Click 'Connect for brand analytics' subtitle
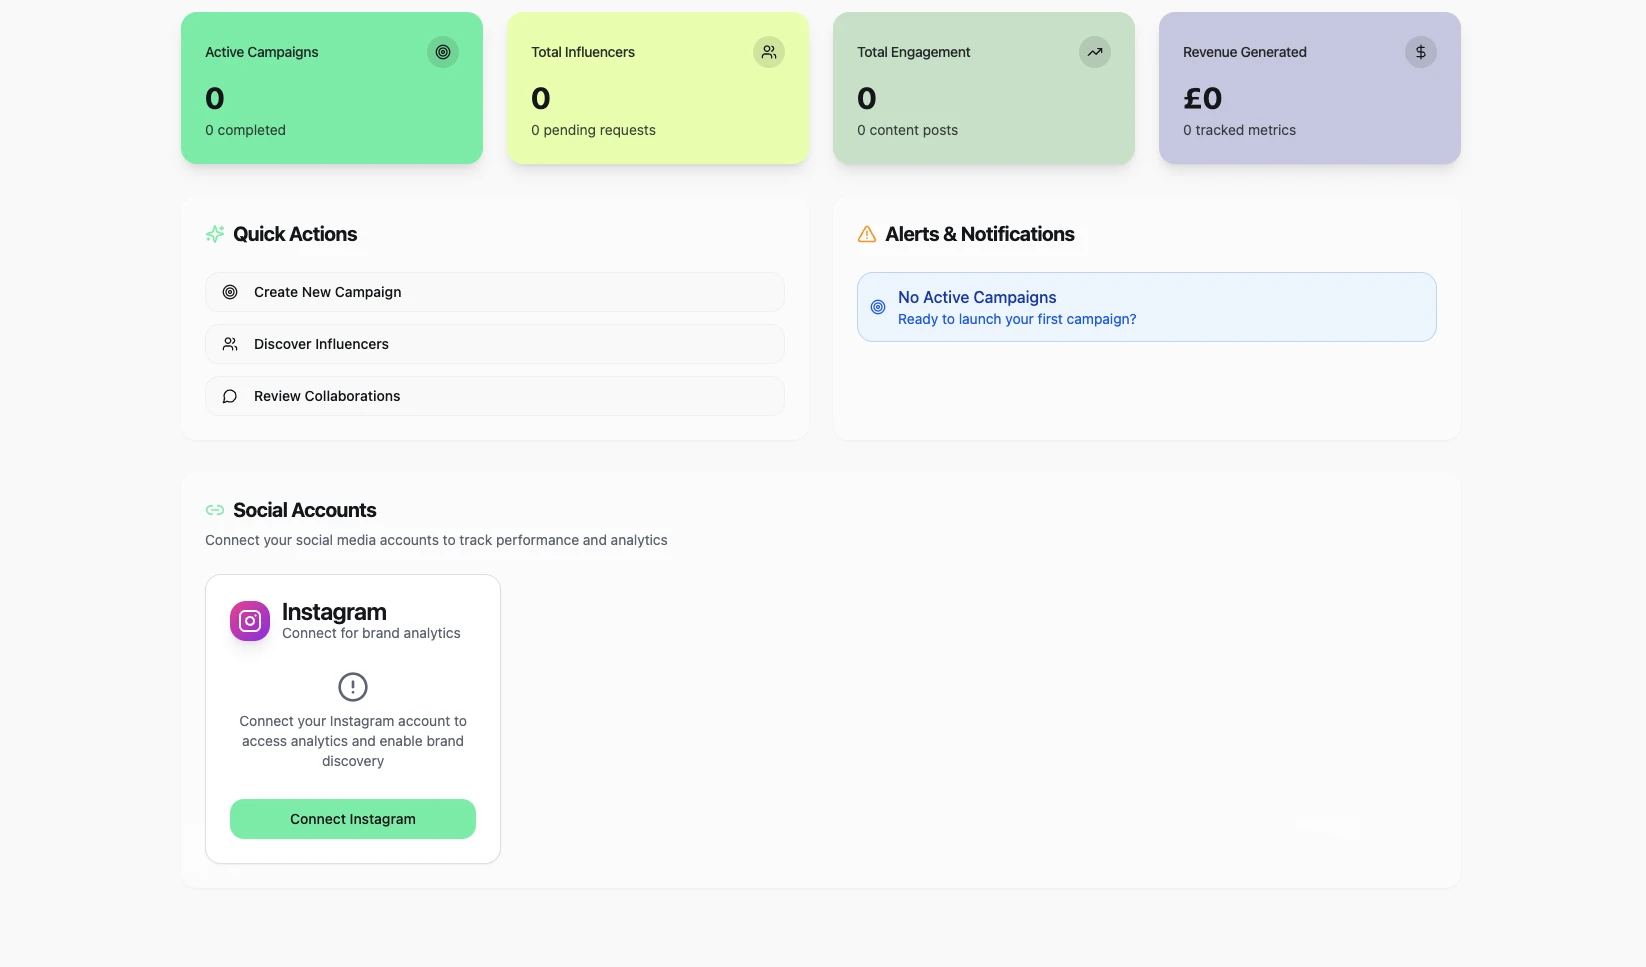This screenshot has width=1646, height=967. (371, 633)
